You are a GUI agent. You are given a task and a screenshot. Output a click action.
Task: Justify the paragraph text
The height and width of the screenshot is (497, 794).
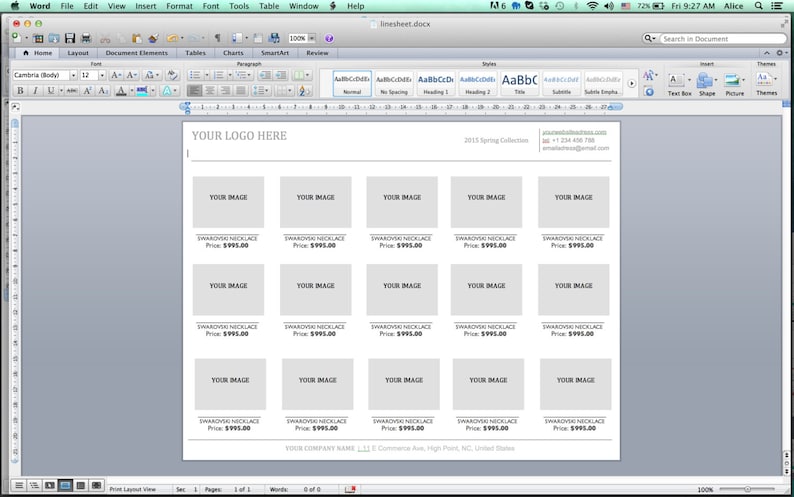pos(241,91)
